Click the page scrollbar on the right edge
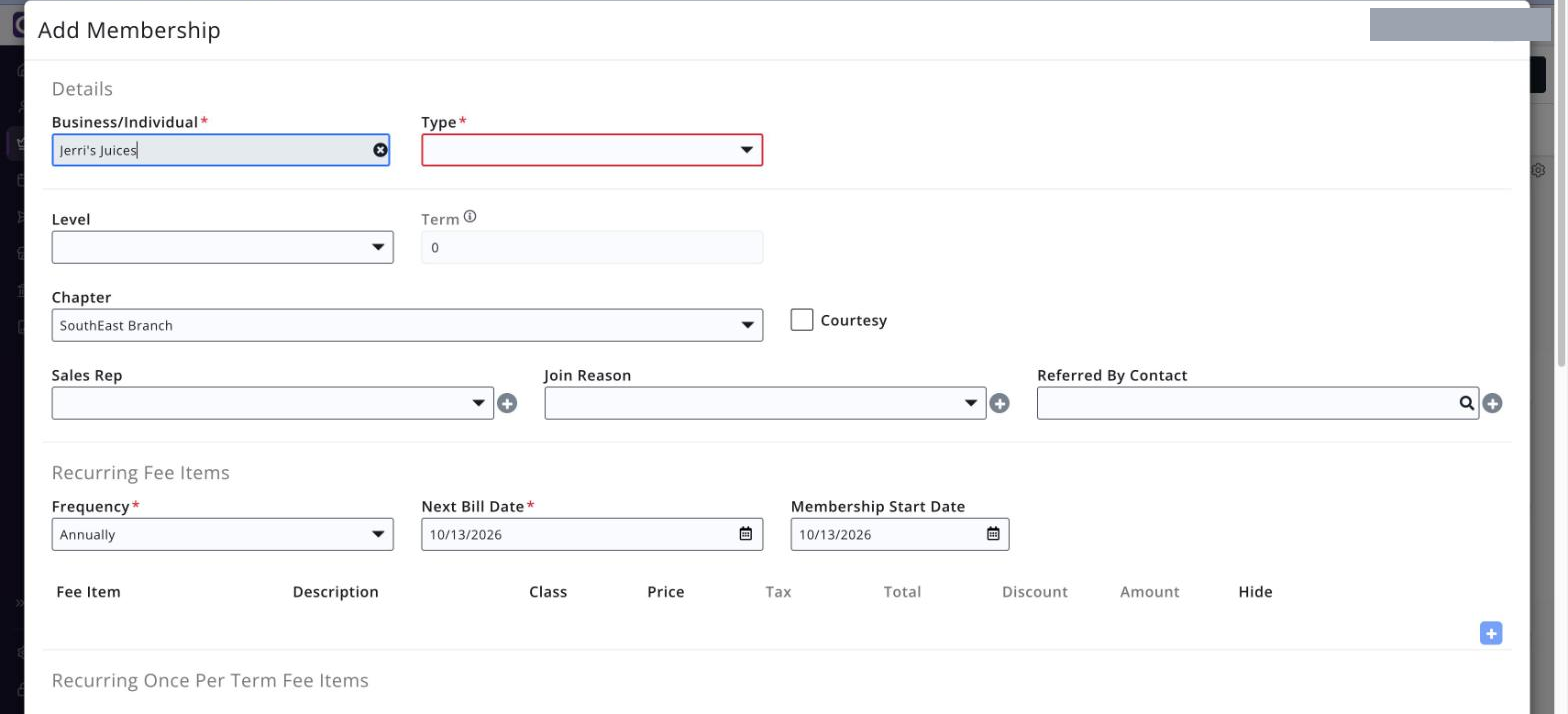Viewport: 1568px width, 714px height. click(1563, 185)
